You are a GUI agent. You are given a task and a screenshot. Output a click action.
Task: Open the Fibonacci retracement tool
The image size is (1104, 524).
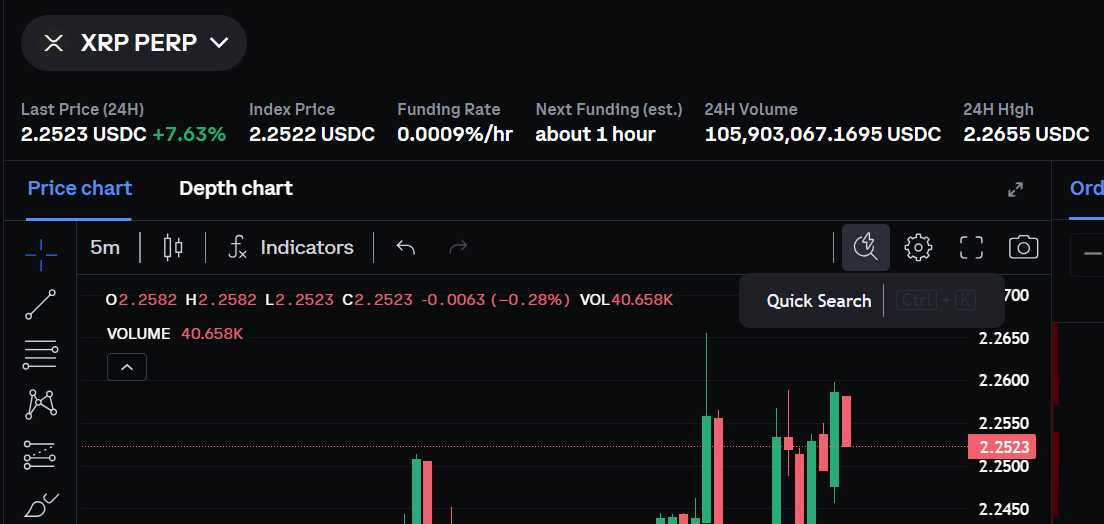[41, 353]
